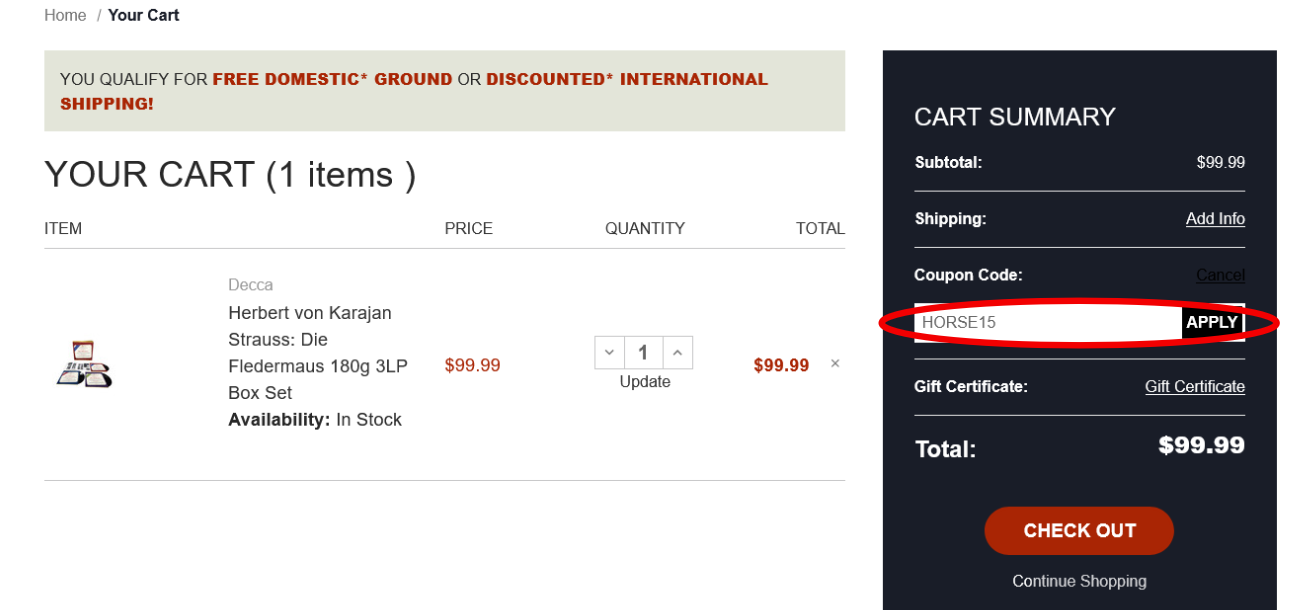This screenshot has height=610, width=1310.
Task: Click the CART SUMMARY heading
Action: [1014, 117]
